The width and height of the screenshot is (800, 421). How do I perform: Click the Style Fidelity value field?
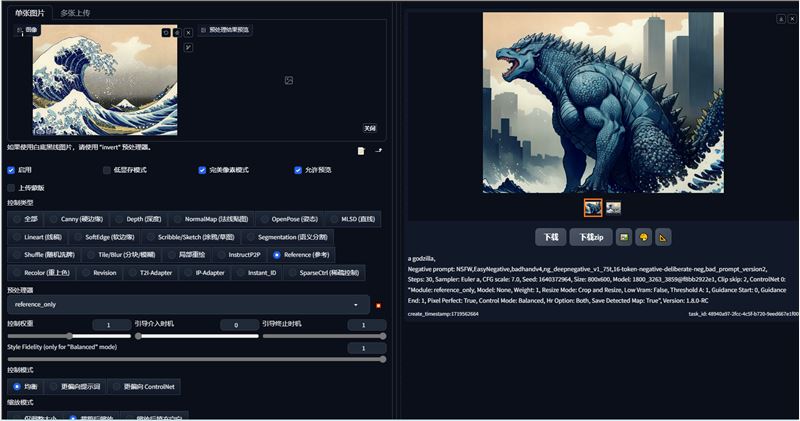(x=367, y=348)
